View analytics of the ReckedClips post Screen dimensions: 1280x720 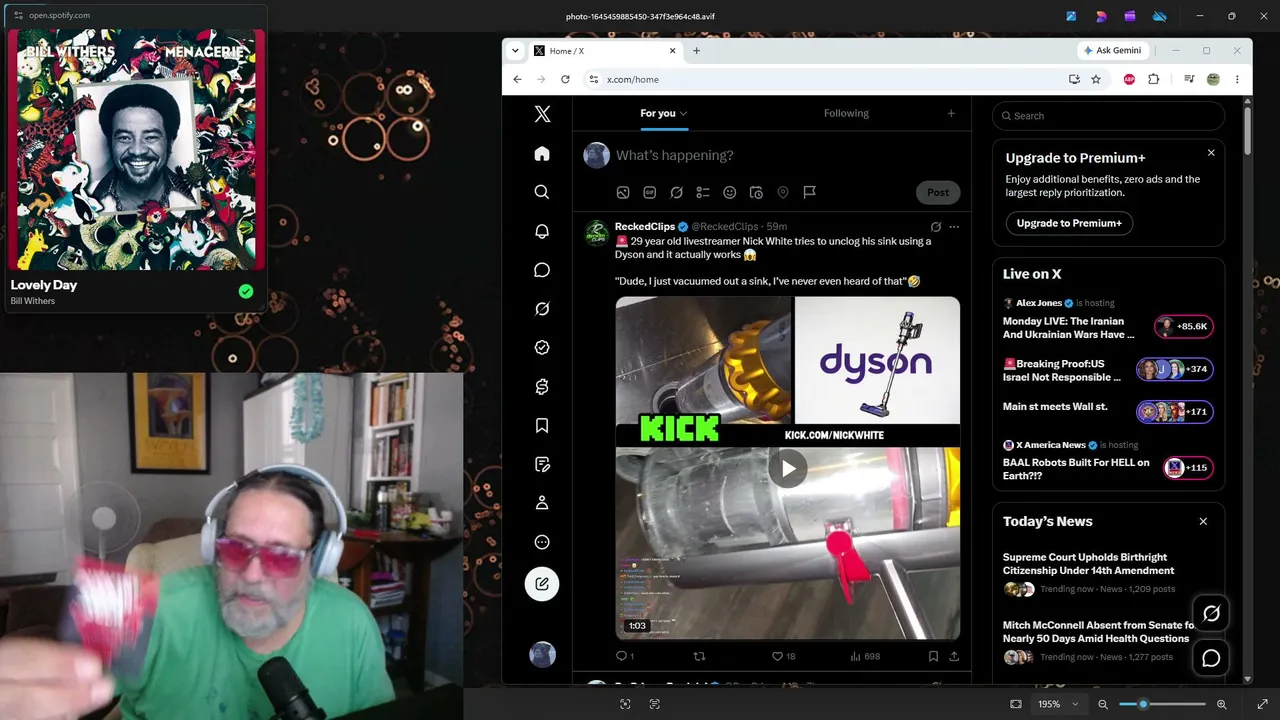pos(865,656)
